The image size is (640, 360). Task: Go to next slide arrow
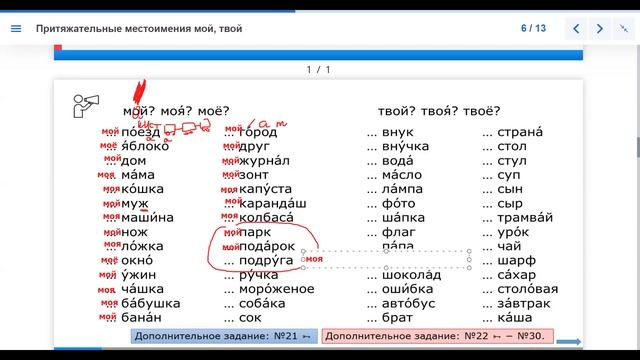[600, 29]
